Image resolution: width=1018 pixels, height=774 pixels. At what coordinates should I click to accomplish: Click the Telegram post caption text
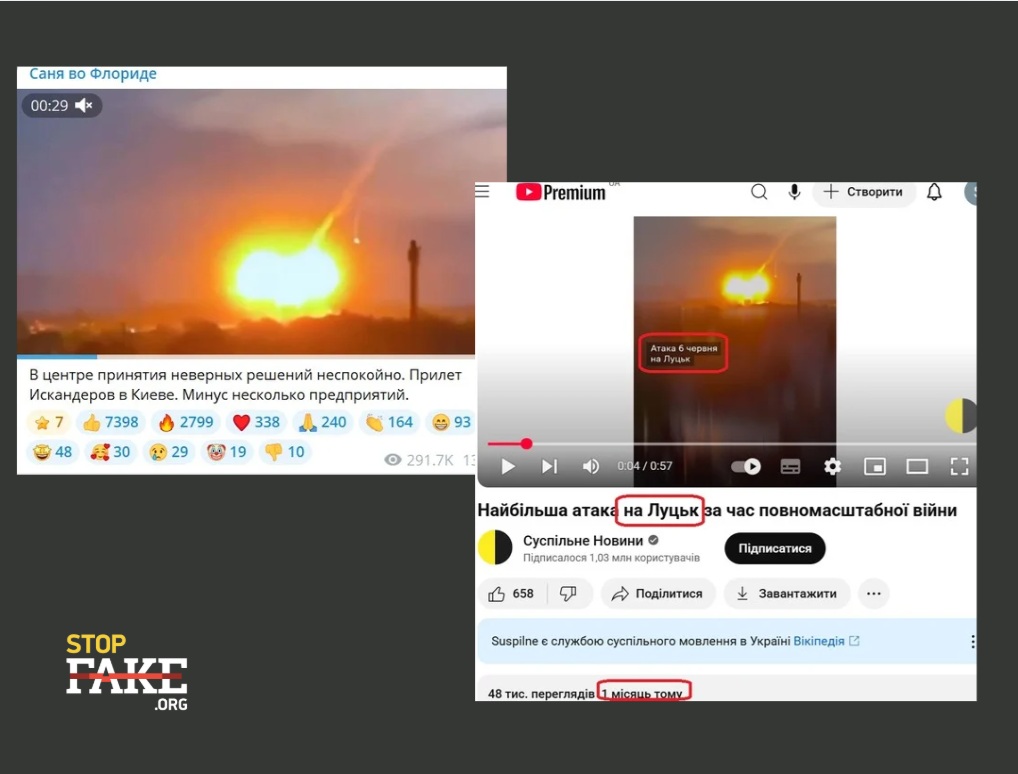click(x=245, y=385)
